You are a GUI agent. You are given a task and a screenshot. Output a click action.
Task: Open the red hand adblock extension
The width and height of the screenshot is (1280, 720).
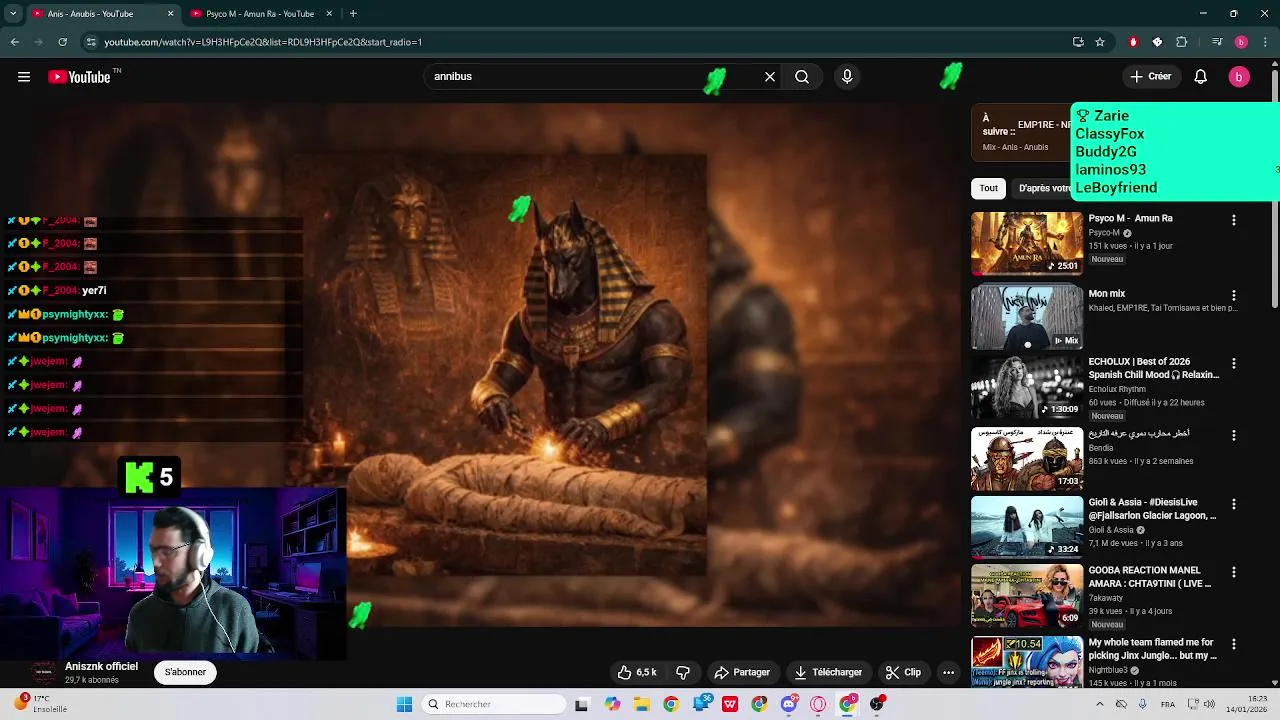click(x=1133, y=42)
